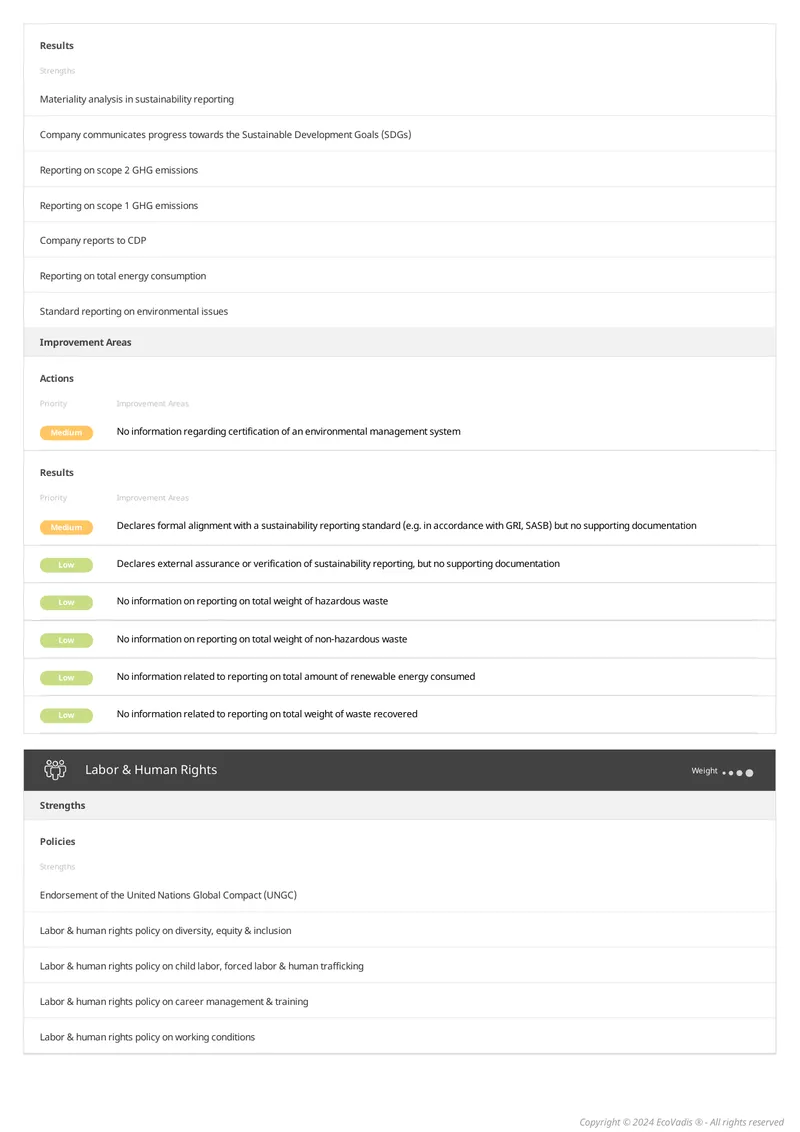Viewport: 800px width, 1132px height.
Task: Click the policy on working conditions row
Action: click(x=399, y=1036)
